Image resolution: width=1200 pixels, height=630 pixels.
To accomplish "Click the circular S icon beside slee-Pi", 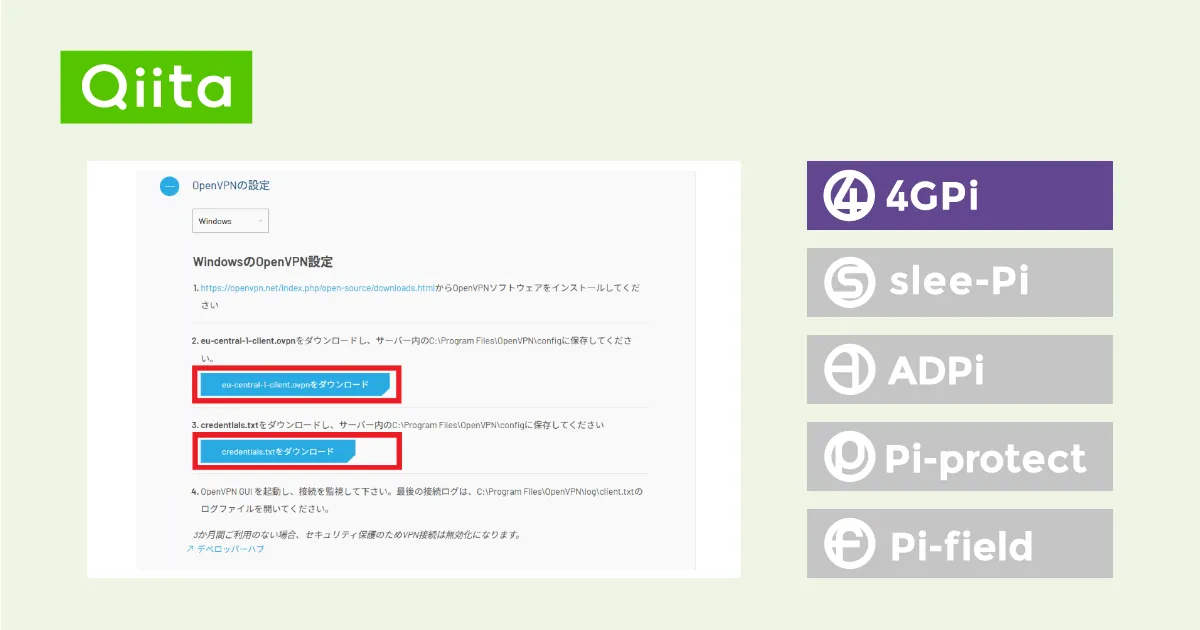I will point(849,283).
